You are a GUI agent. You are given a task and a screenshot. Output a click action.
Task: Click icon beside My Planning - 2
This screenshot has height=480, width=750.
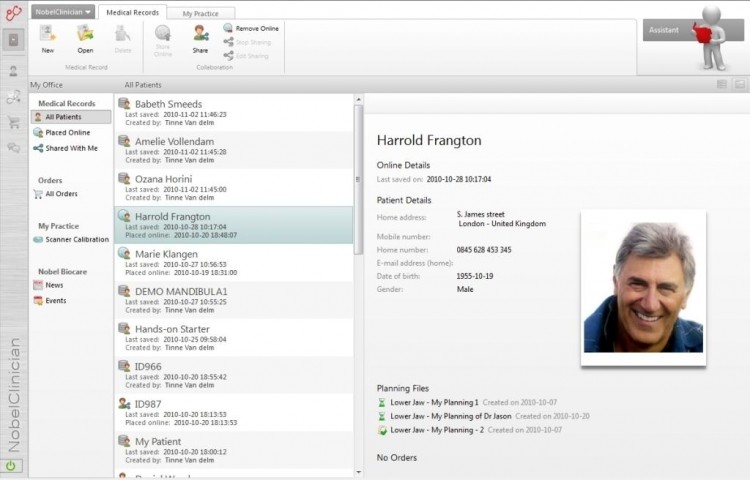tap(382, 430)
